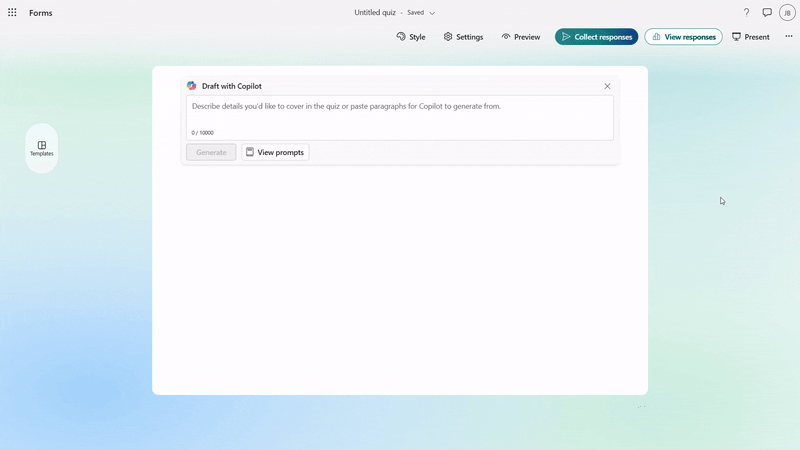The width and height of the screenshot is (800, 450).
Task: Click the Draft with Copilot heading
Action: click(232, 86)
